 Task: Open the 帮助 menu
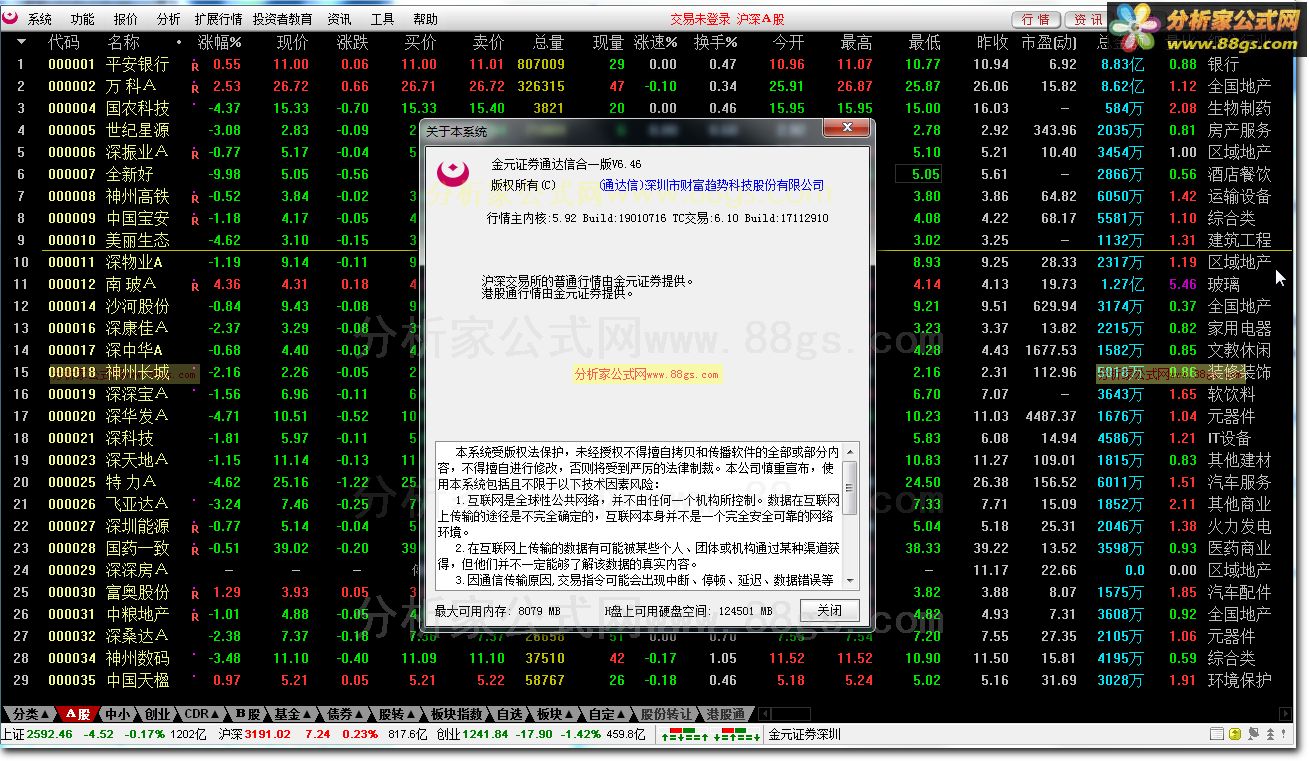pos(425,19)
